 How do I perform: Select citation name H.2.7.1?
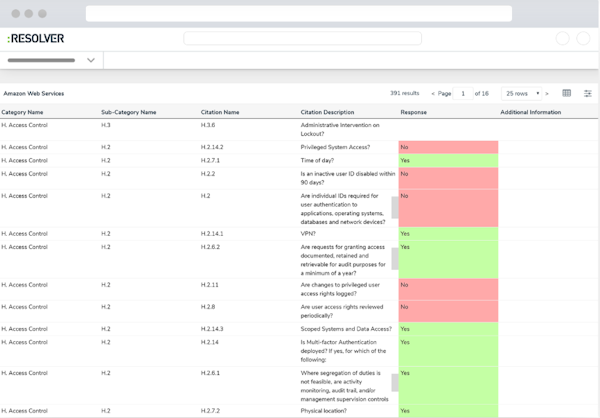point(210,160)
